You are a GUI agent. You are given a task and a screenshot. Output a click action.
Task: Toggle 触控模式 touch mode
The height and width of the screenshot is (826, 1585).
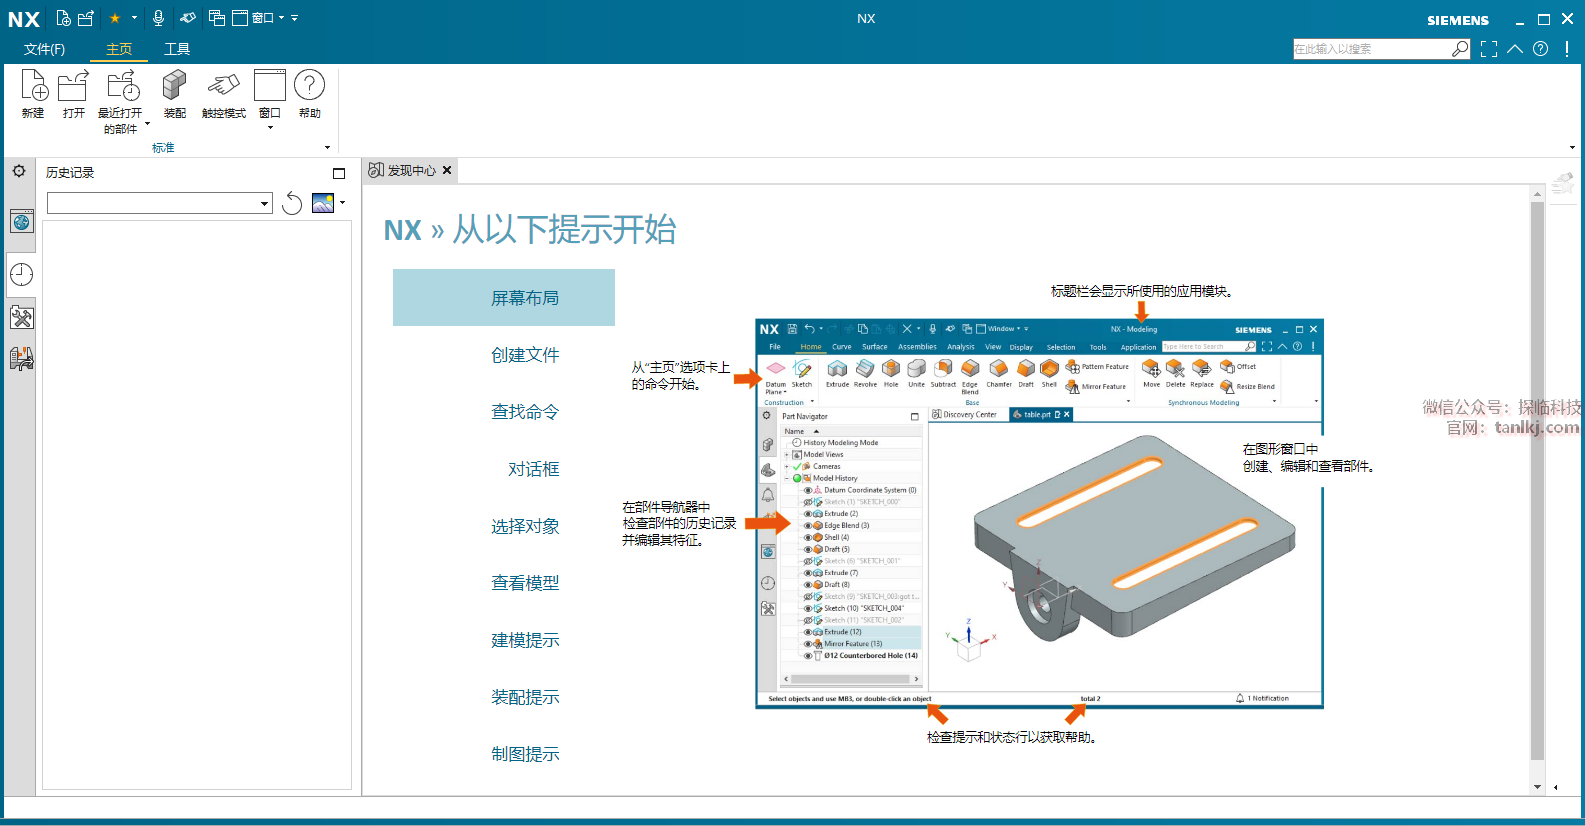[223, 88]
